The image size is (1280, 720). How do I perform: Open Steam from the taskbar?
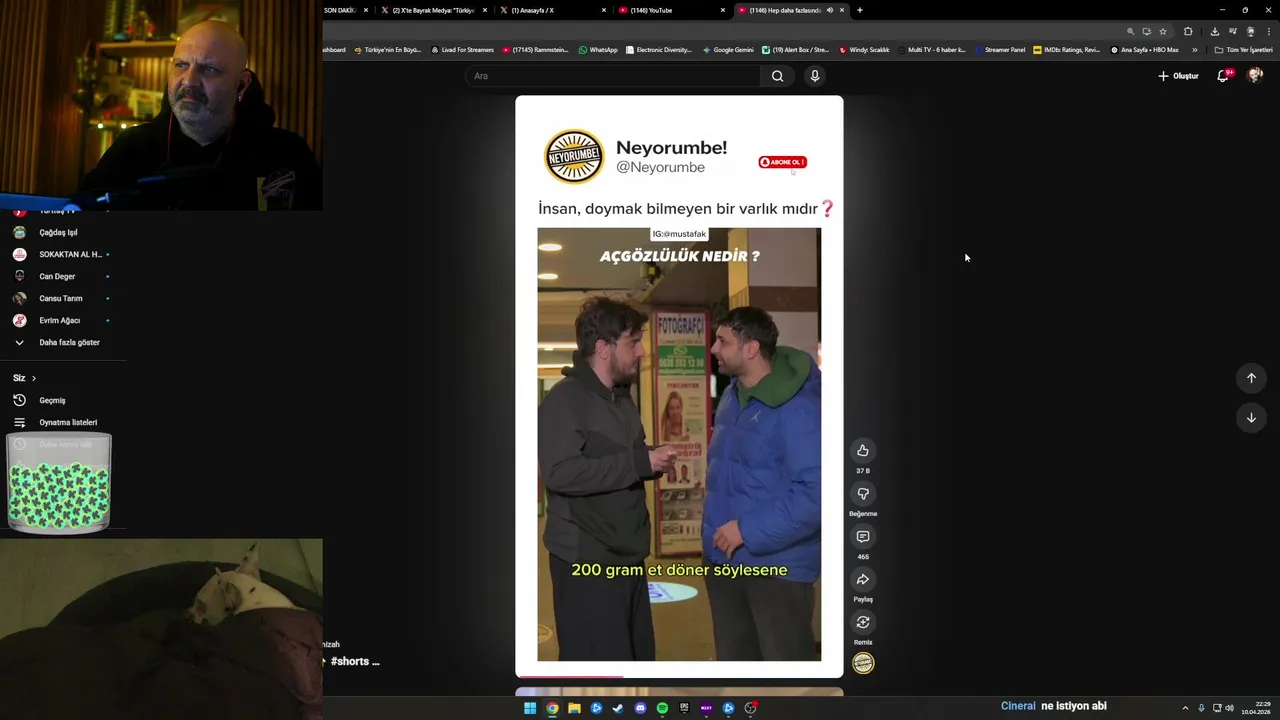point(618,708)
